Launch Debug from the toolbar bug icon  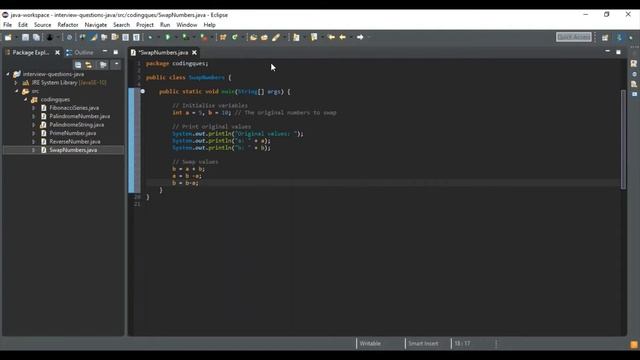150,37
